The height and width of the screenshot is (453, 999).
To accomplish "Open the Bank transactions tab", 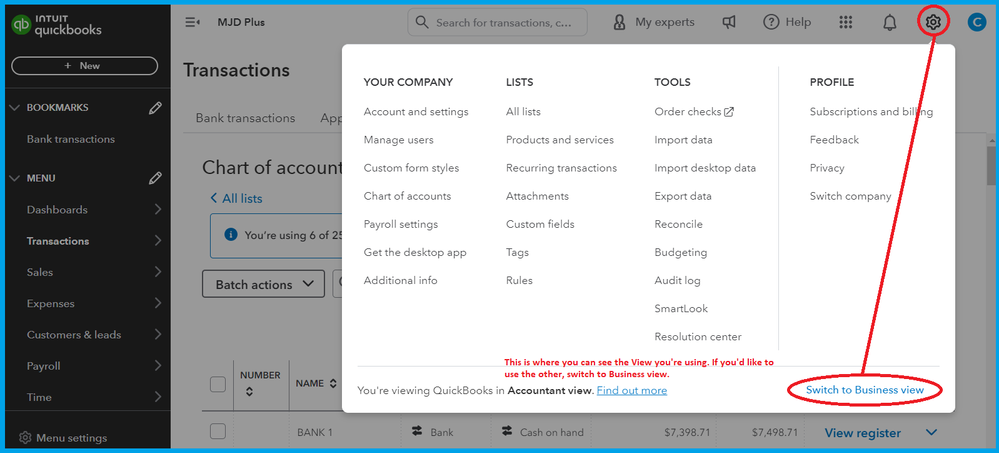I will coord(245,118).
